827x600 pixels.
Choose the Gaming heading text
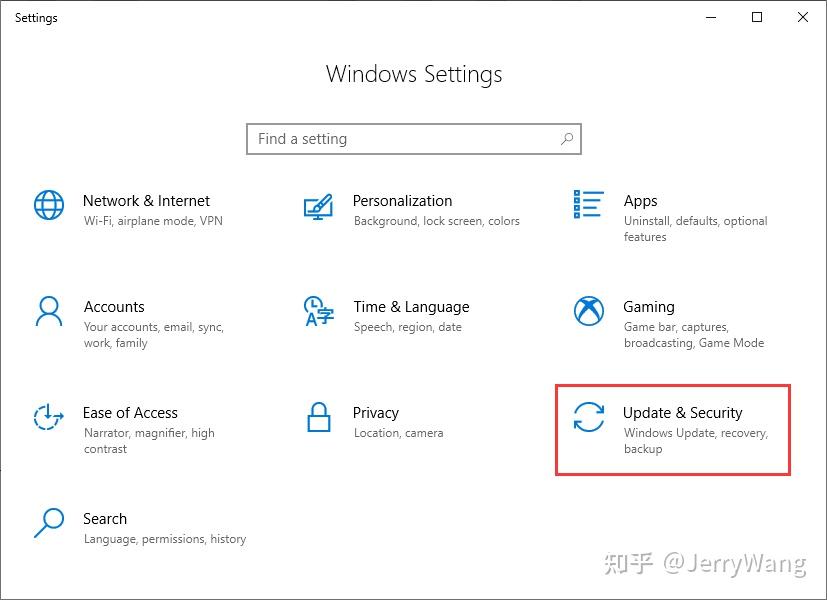(649, 307)
